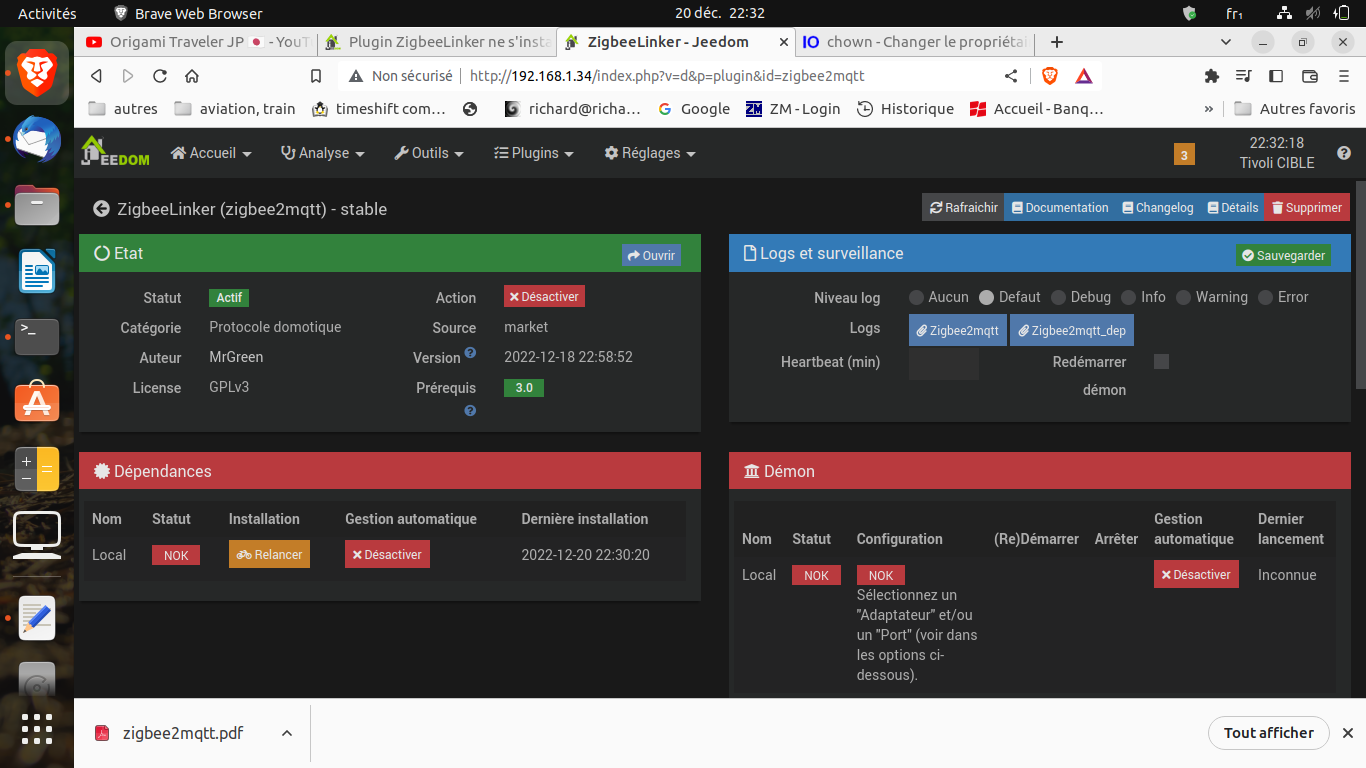Share this page from the address bar
Image resolution: width=1366 pixels, height=768 pixels.
(x=1011, y=76)
